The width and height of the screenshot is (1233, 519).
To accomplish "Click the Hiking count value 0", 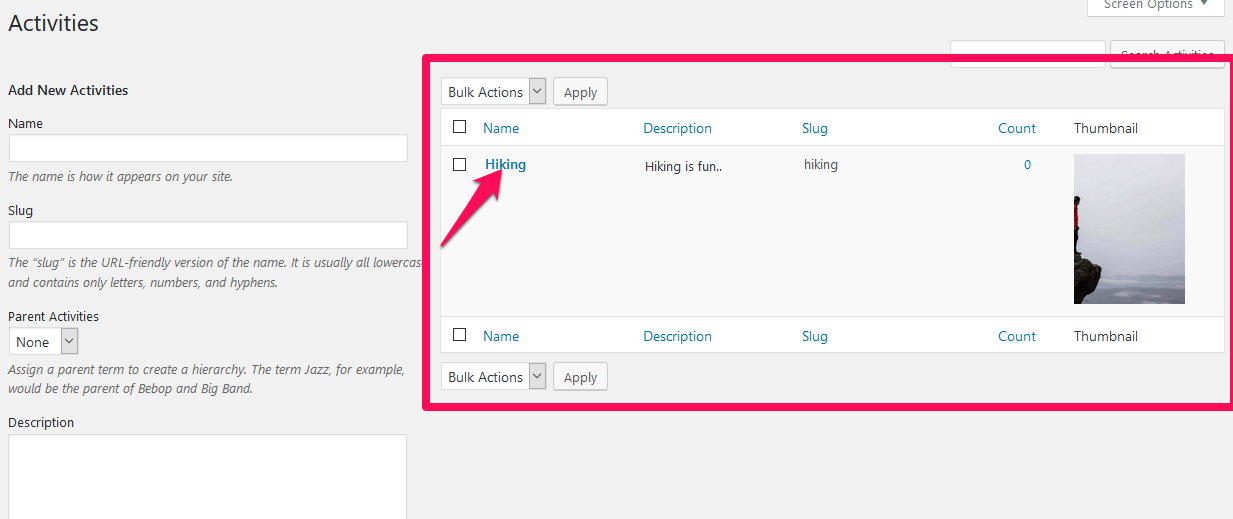I will pyautogui.click(x=1027, y=165).
